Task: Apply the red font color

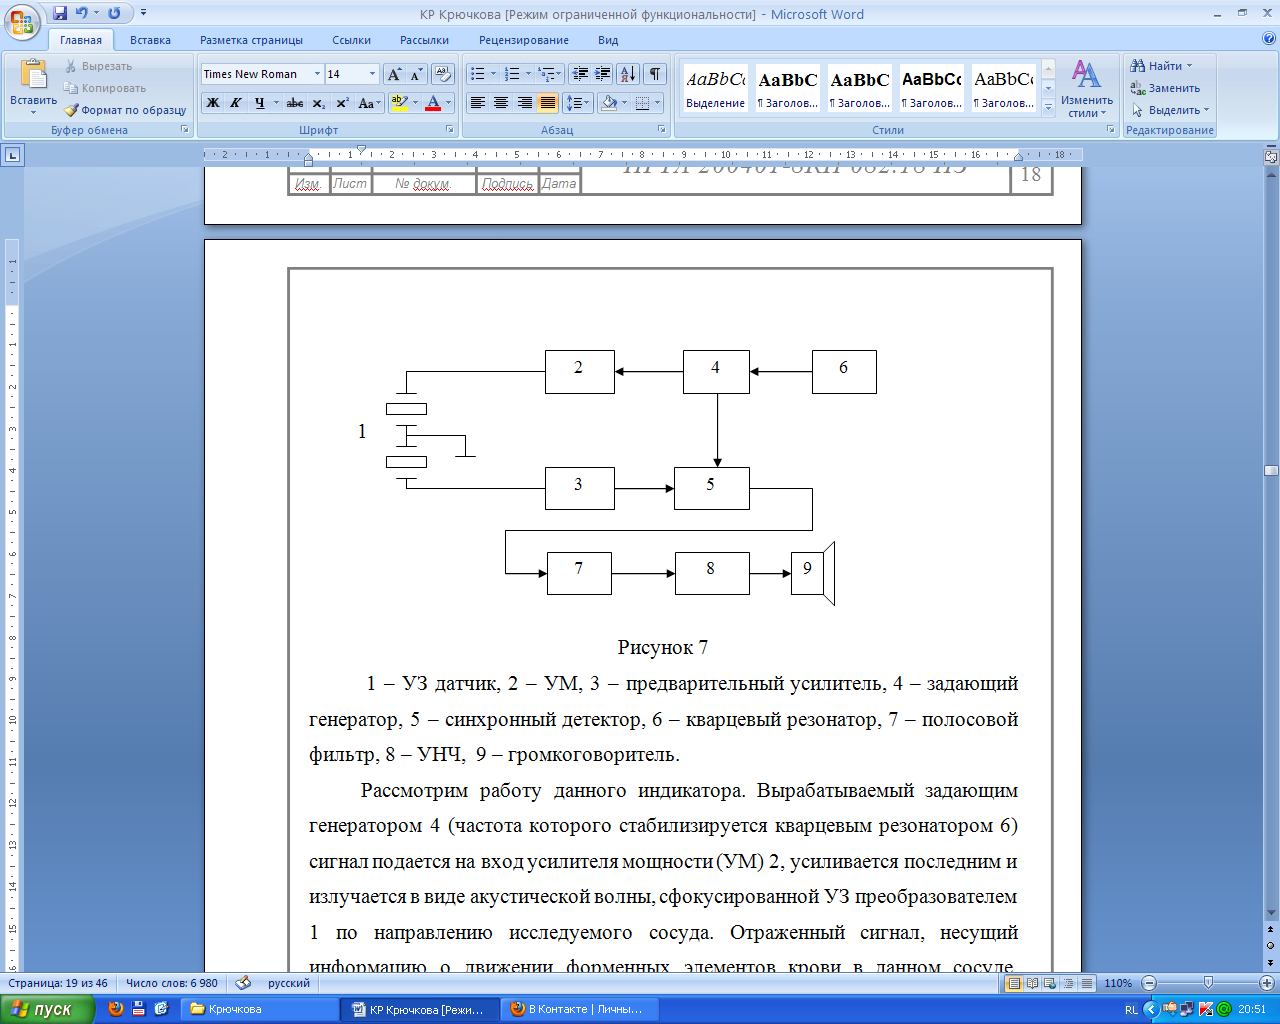Action: pos(433,102)
